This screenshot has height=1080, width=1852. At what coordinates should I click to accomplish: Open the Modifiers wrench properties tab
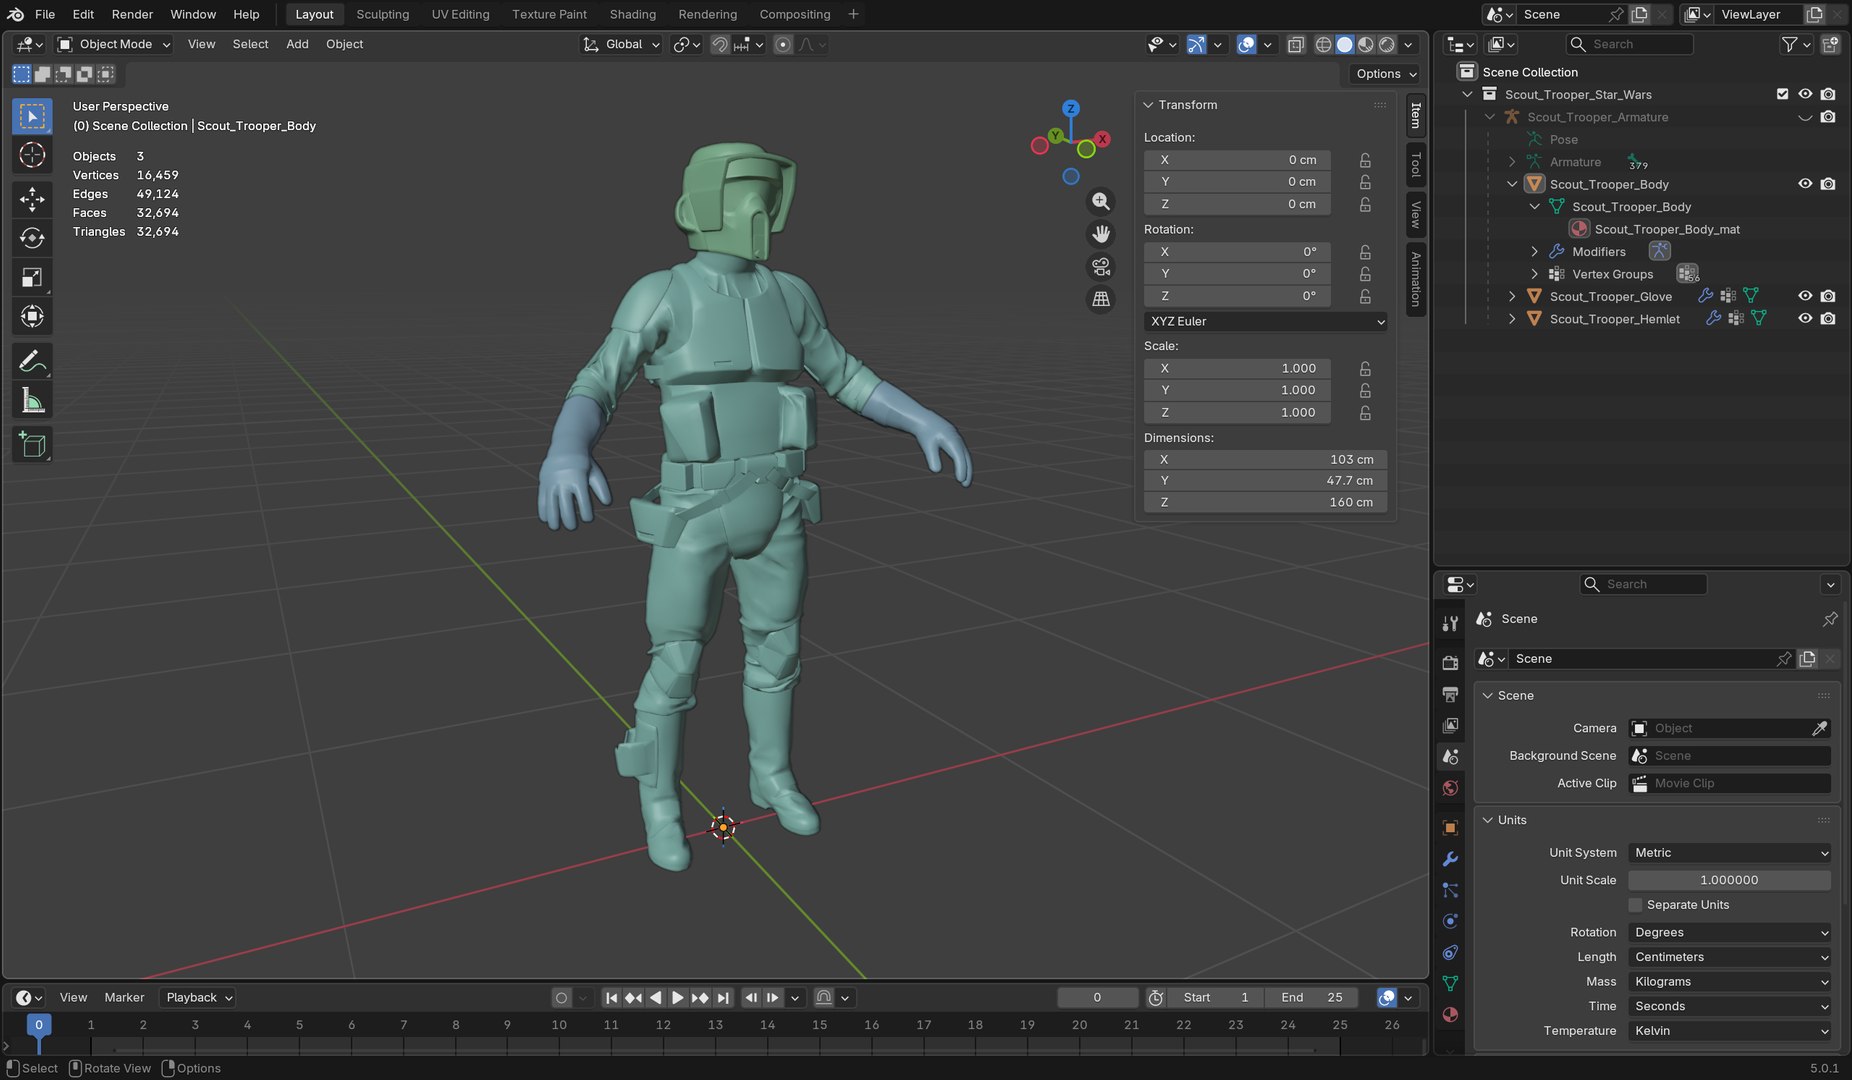tap(1450, 859)
